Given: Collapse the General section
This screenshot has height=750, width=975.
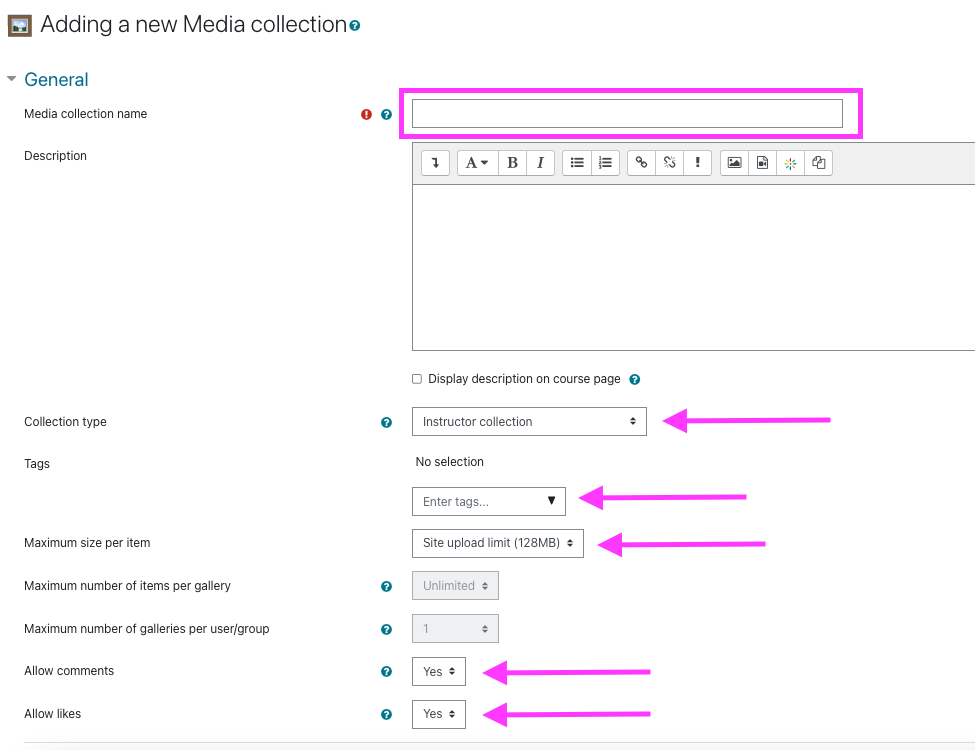Looking at the screenshot, I should (x=11, y=79).
